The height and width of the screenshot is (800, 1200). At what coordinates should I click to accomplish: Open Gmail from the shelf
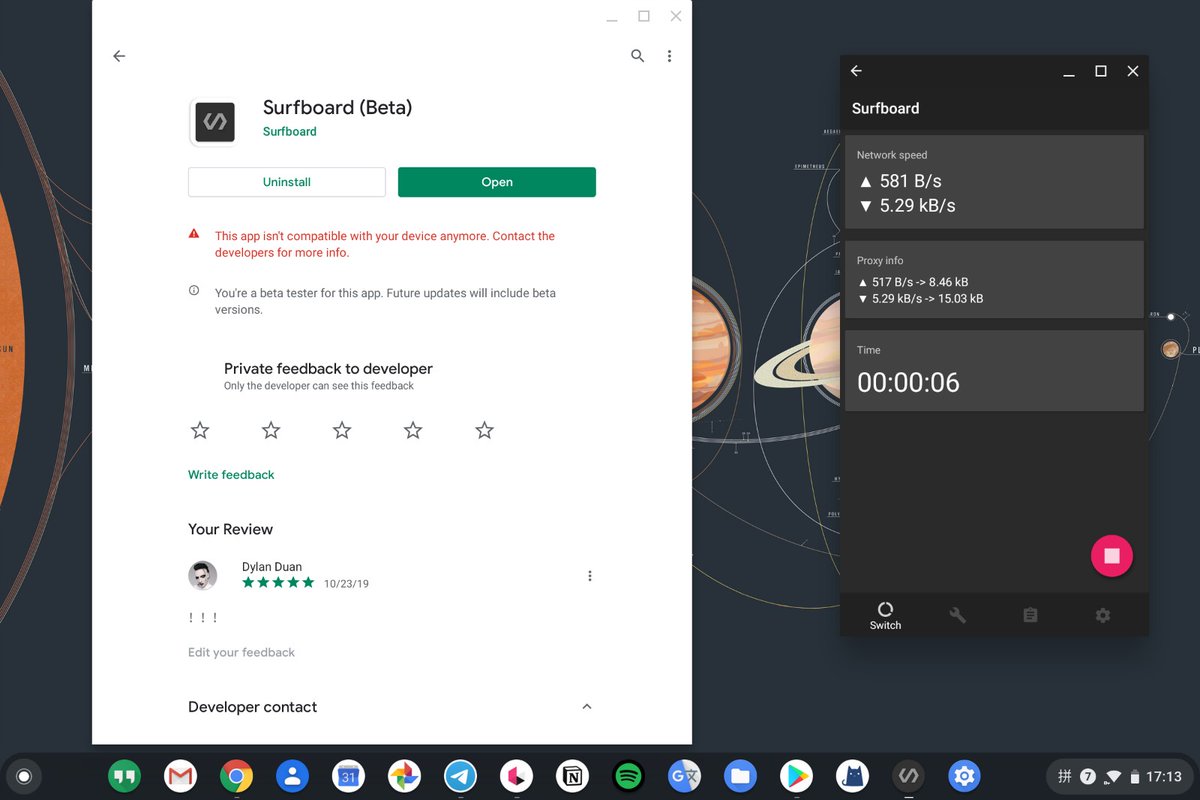pos(180,776)
